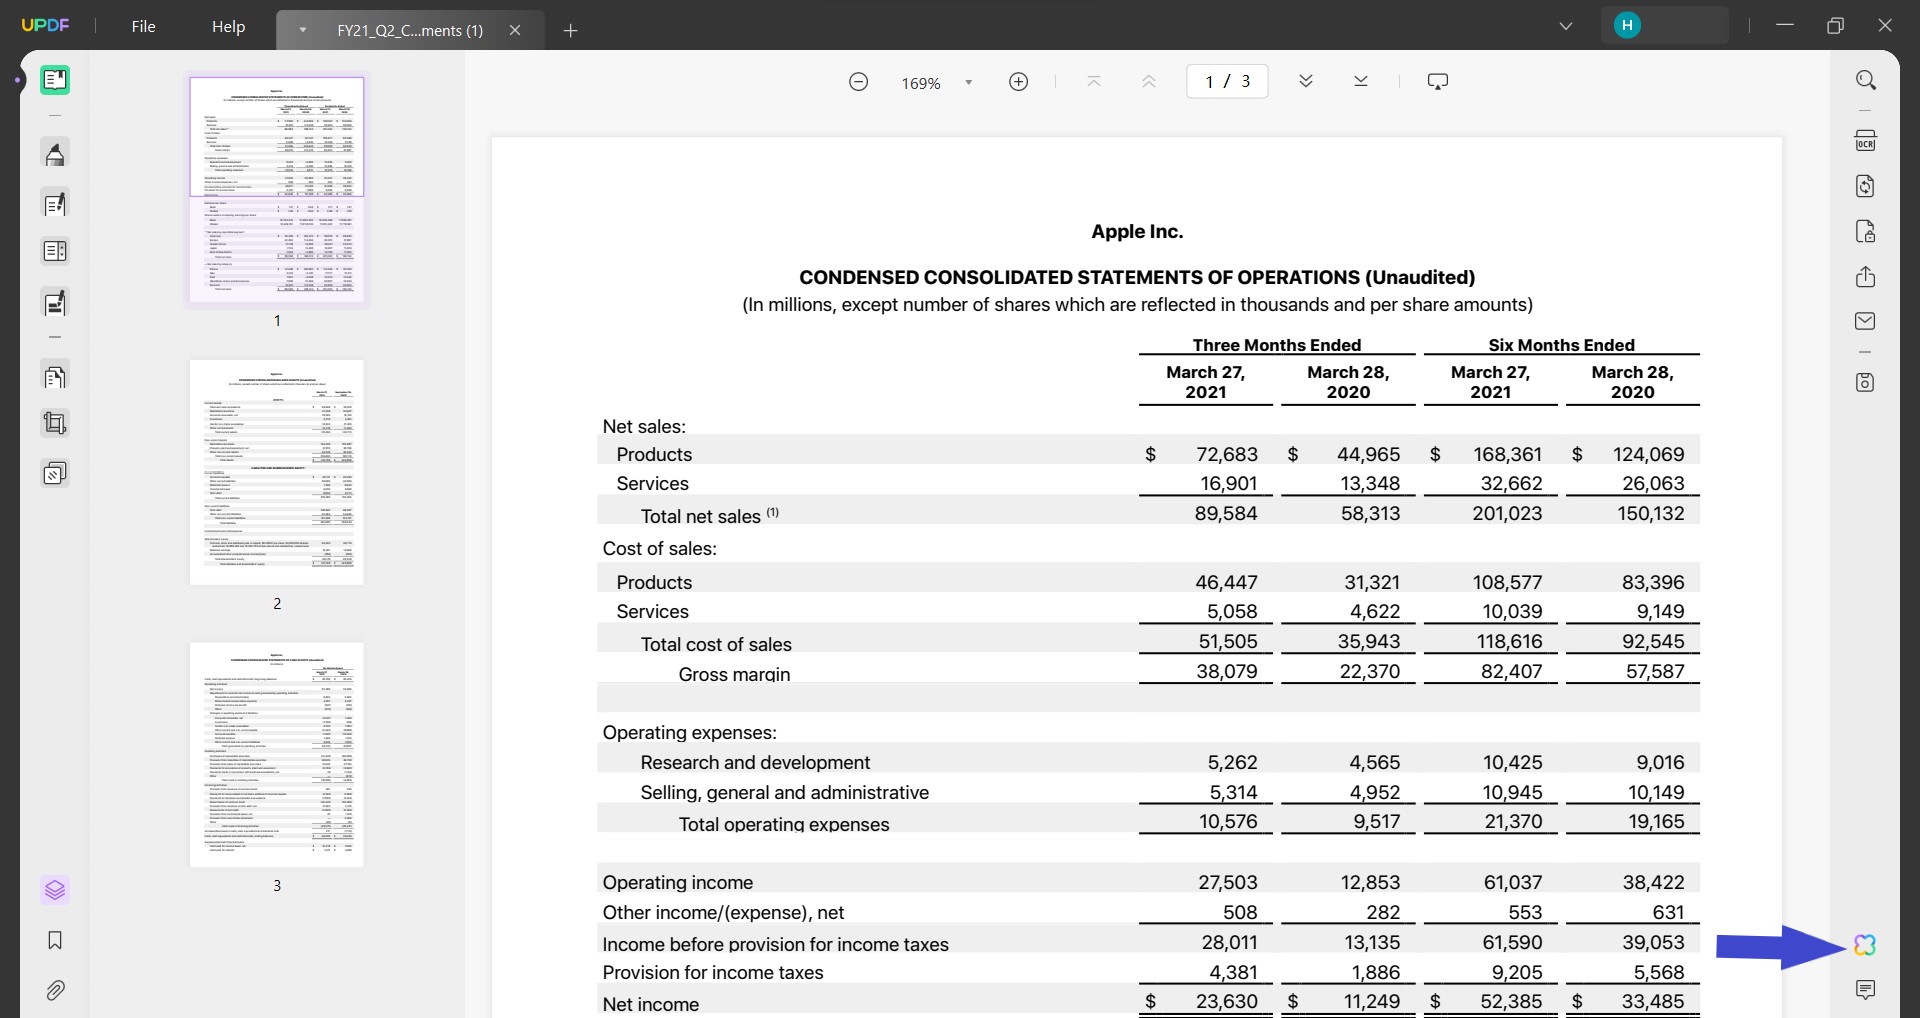The width and height of the screenshot is (1920, 1018).
Task: Toggle Reader mode in the sidebar
Action: tap(55, 79)
